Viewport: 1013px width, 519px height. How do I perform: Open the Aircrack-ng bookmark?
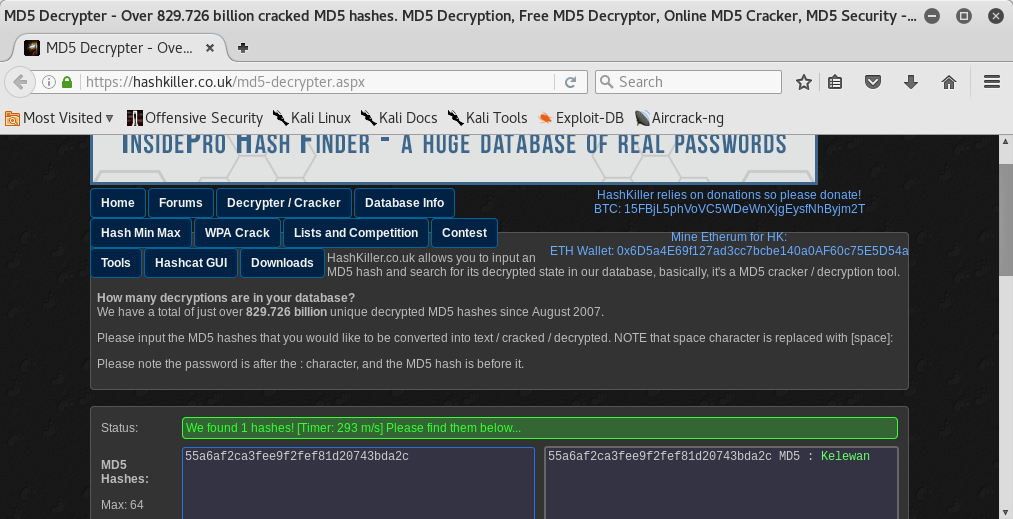679,118
